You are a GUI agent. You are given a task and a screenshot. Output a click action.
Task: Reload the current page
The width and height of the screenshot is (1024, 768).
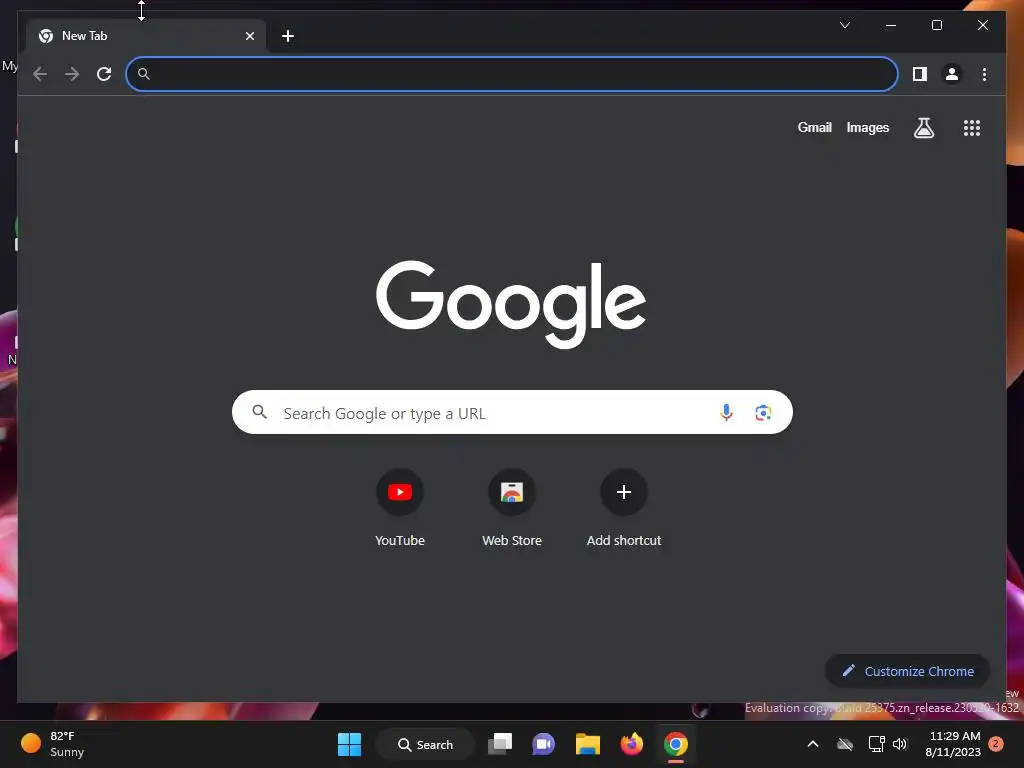(104, 74)
